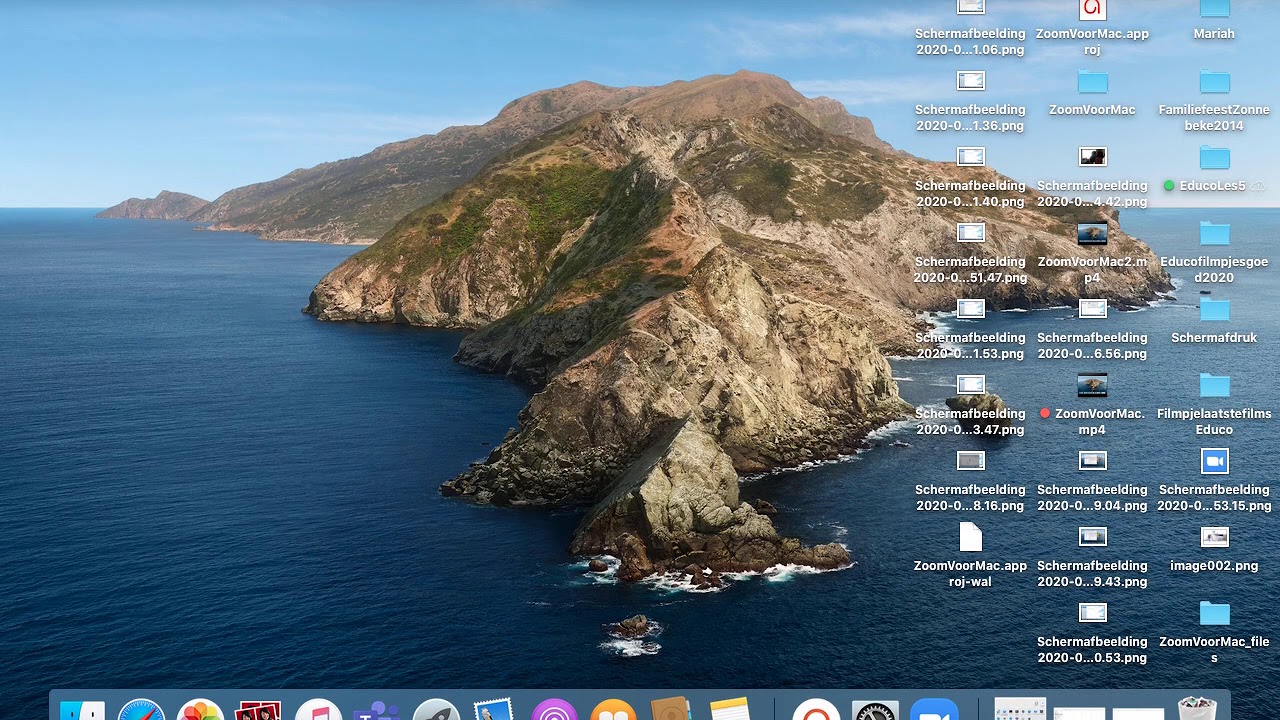Viewport: 1280px width, 720px height.
Task: Select Schermafbeelding 2020-0...6.56.png
Action: [x=1092, y=328]
